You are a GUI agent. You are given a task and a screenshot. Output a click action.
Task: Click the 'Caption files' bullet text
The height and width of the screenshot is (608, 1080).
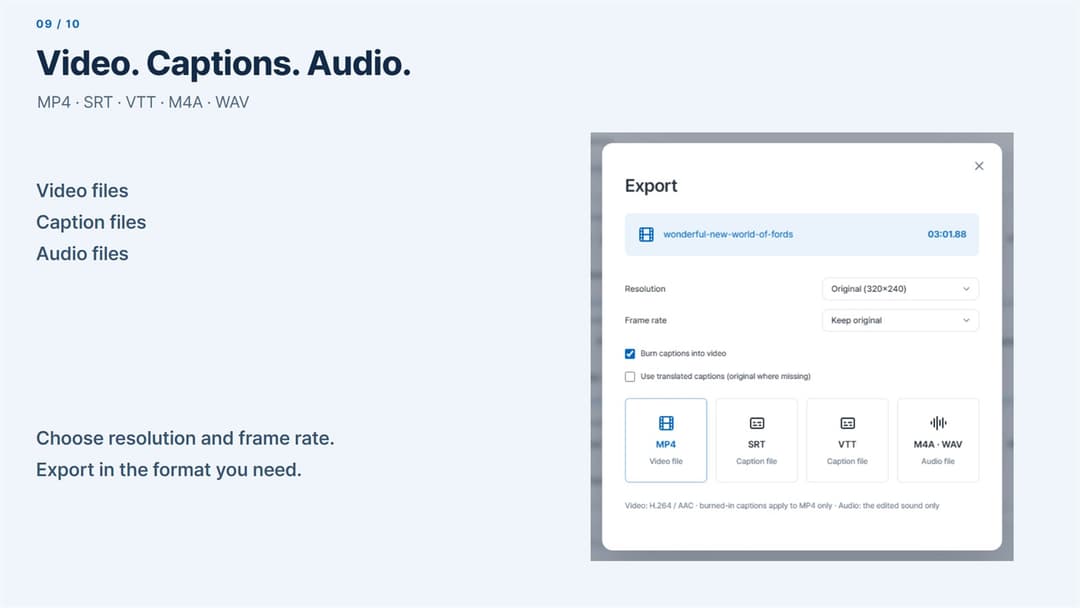pyautogui.click(x=92, y=222)
